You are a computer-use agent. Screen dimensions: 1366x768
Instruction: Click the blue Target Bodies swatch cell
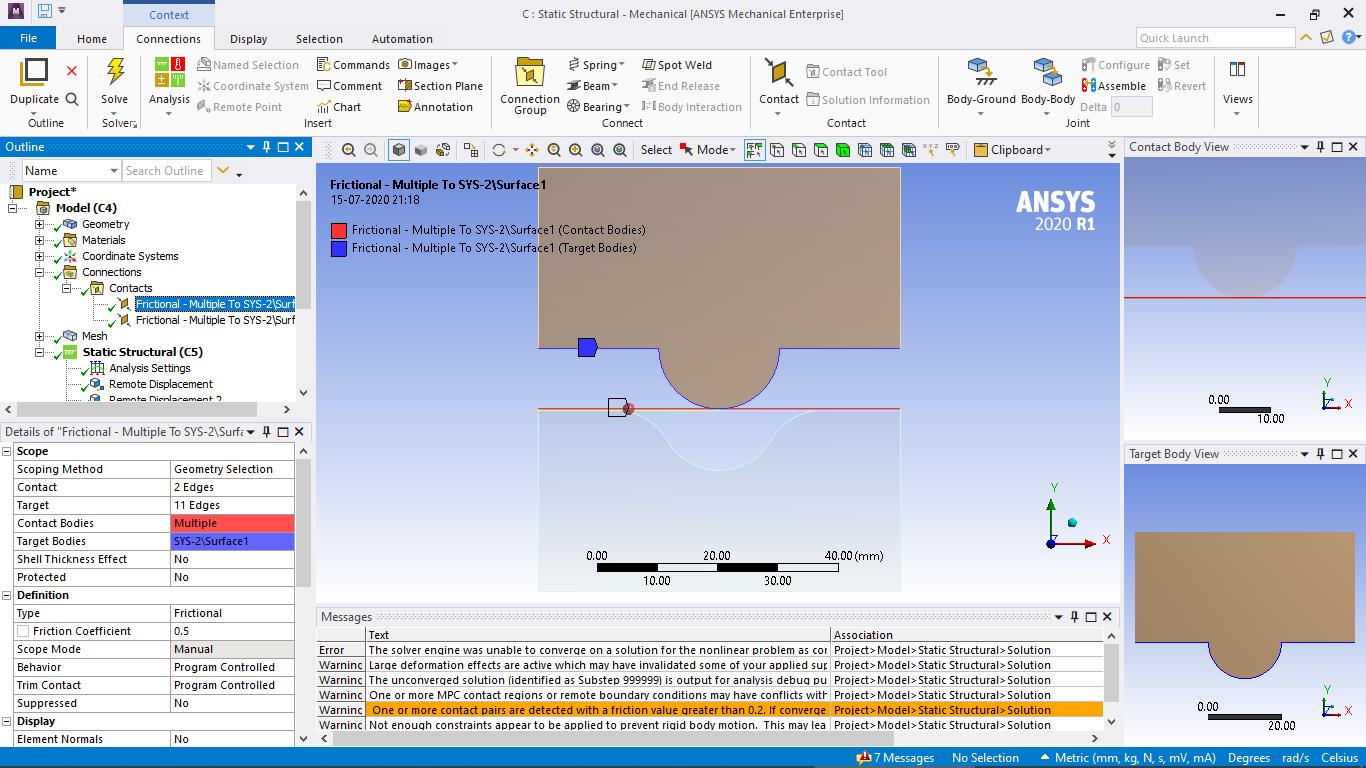(233, 541)
